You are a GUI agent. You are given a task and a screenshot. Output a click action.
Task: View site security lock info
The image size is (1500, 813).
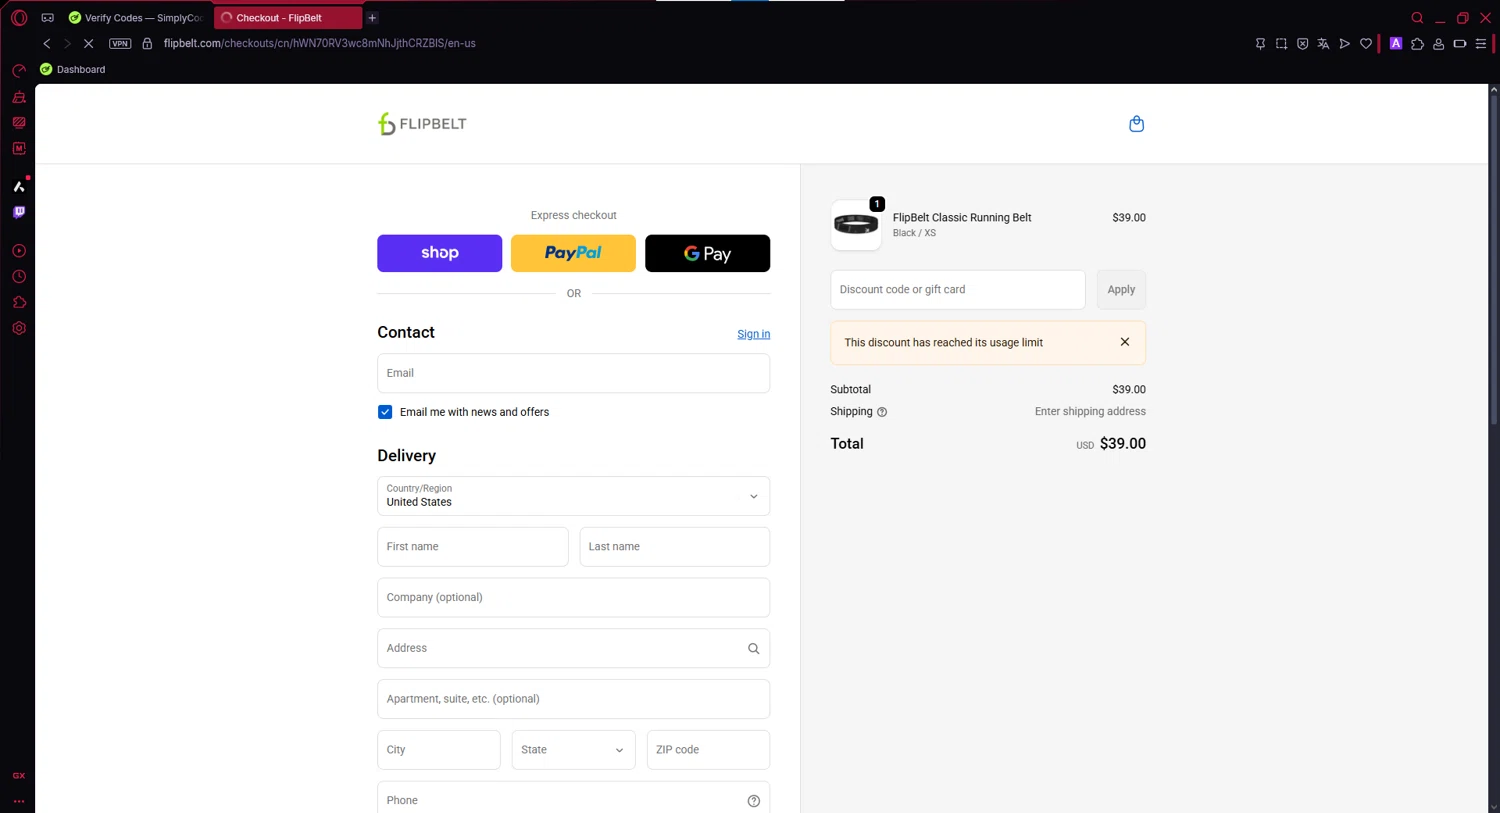[x=147, y=44]
